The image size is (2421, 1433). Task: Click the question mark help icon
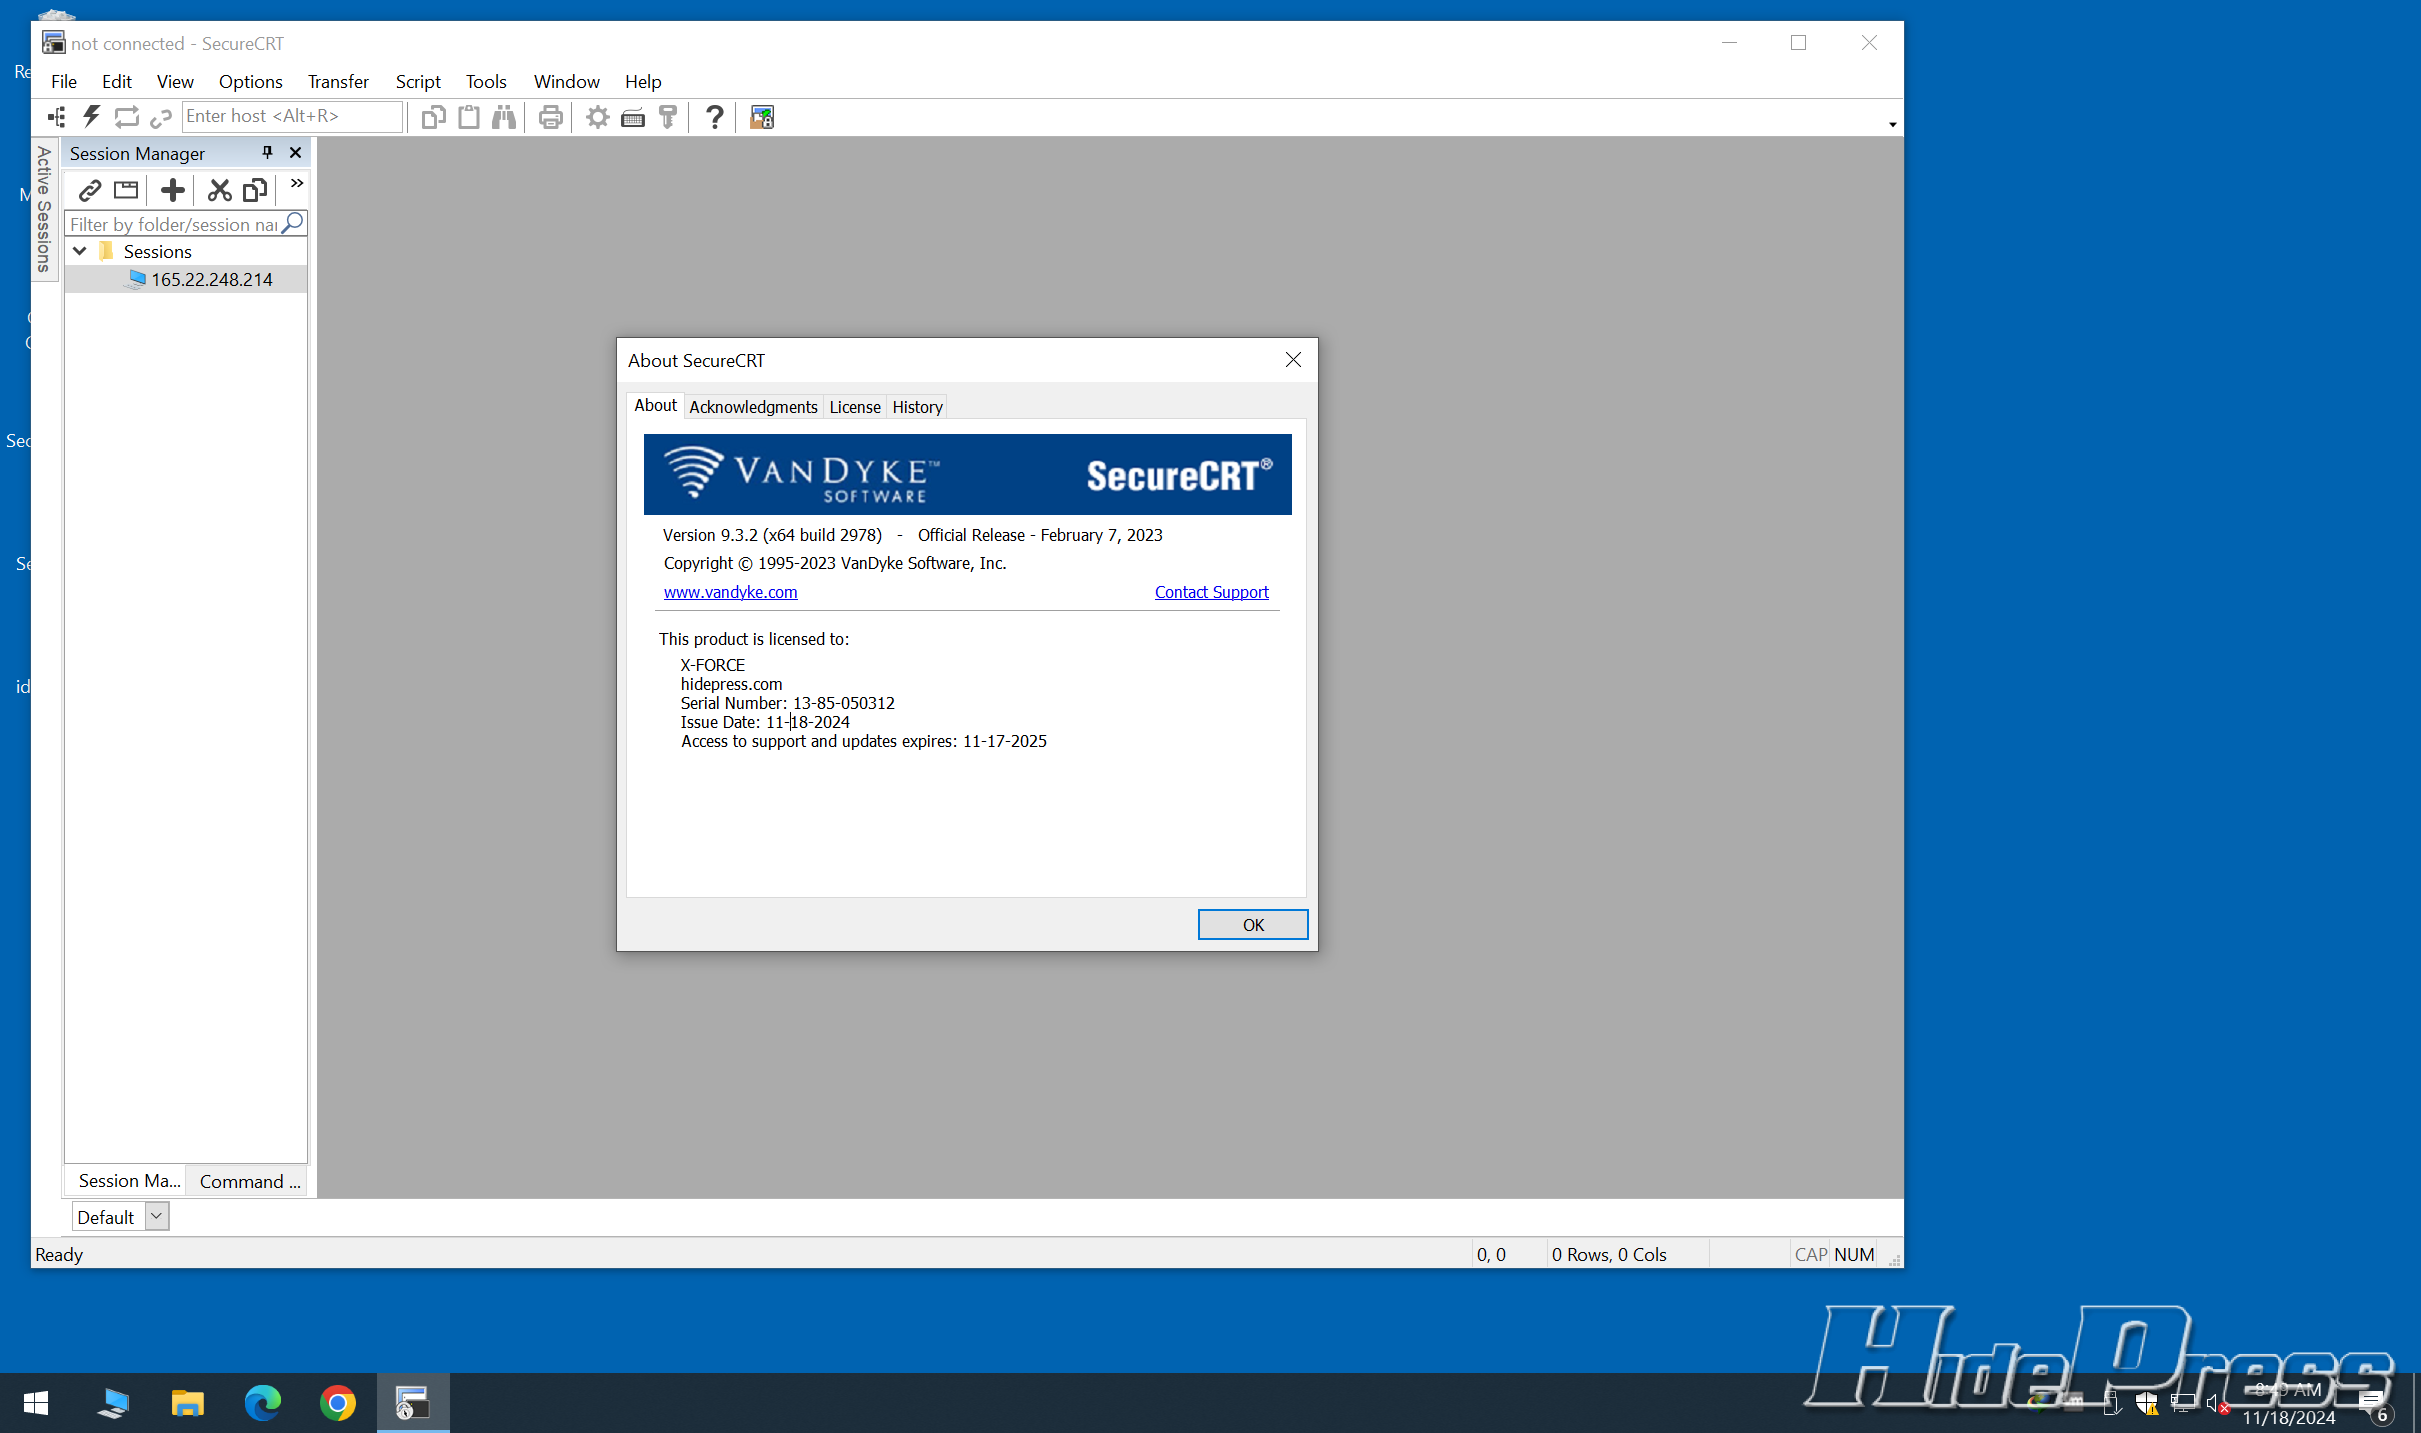coord(714,117)
